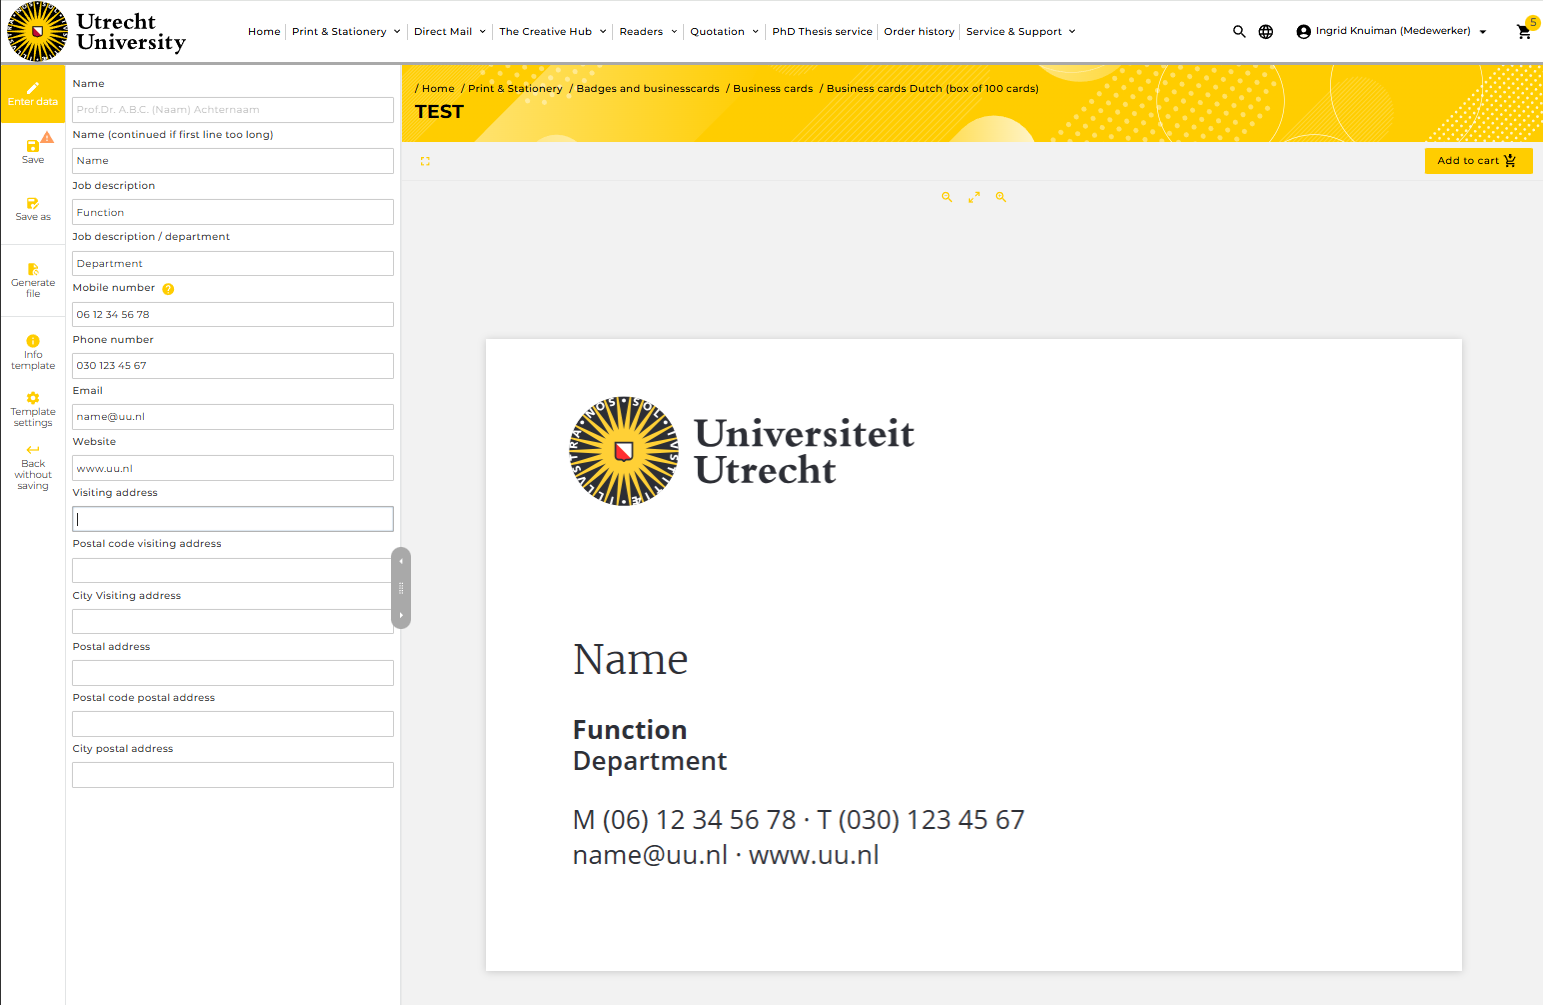Toggle fullscreen preview mode
Viewport: 1543px width, 1005px height.
425,161
